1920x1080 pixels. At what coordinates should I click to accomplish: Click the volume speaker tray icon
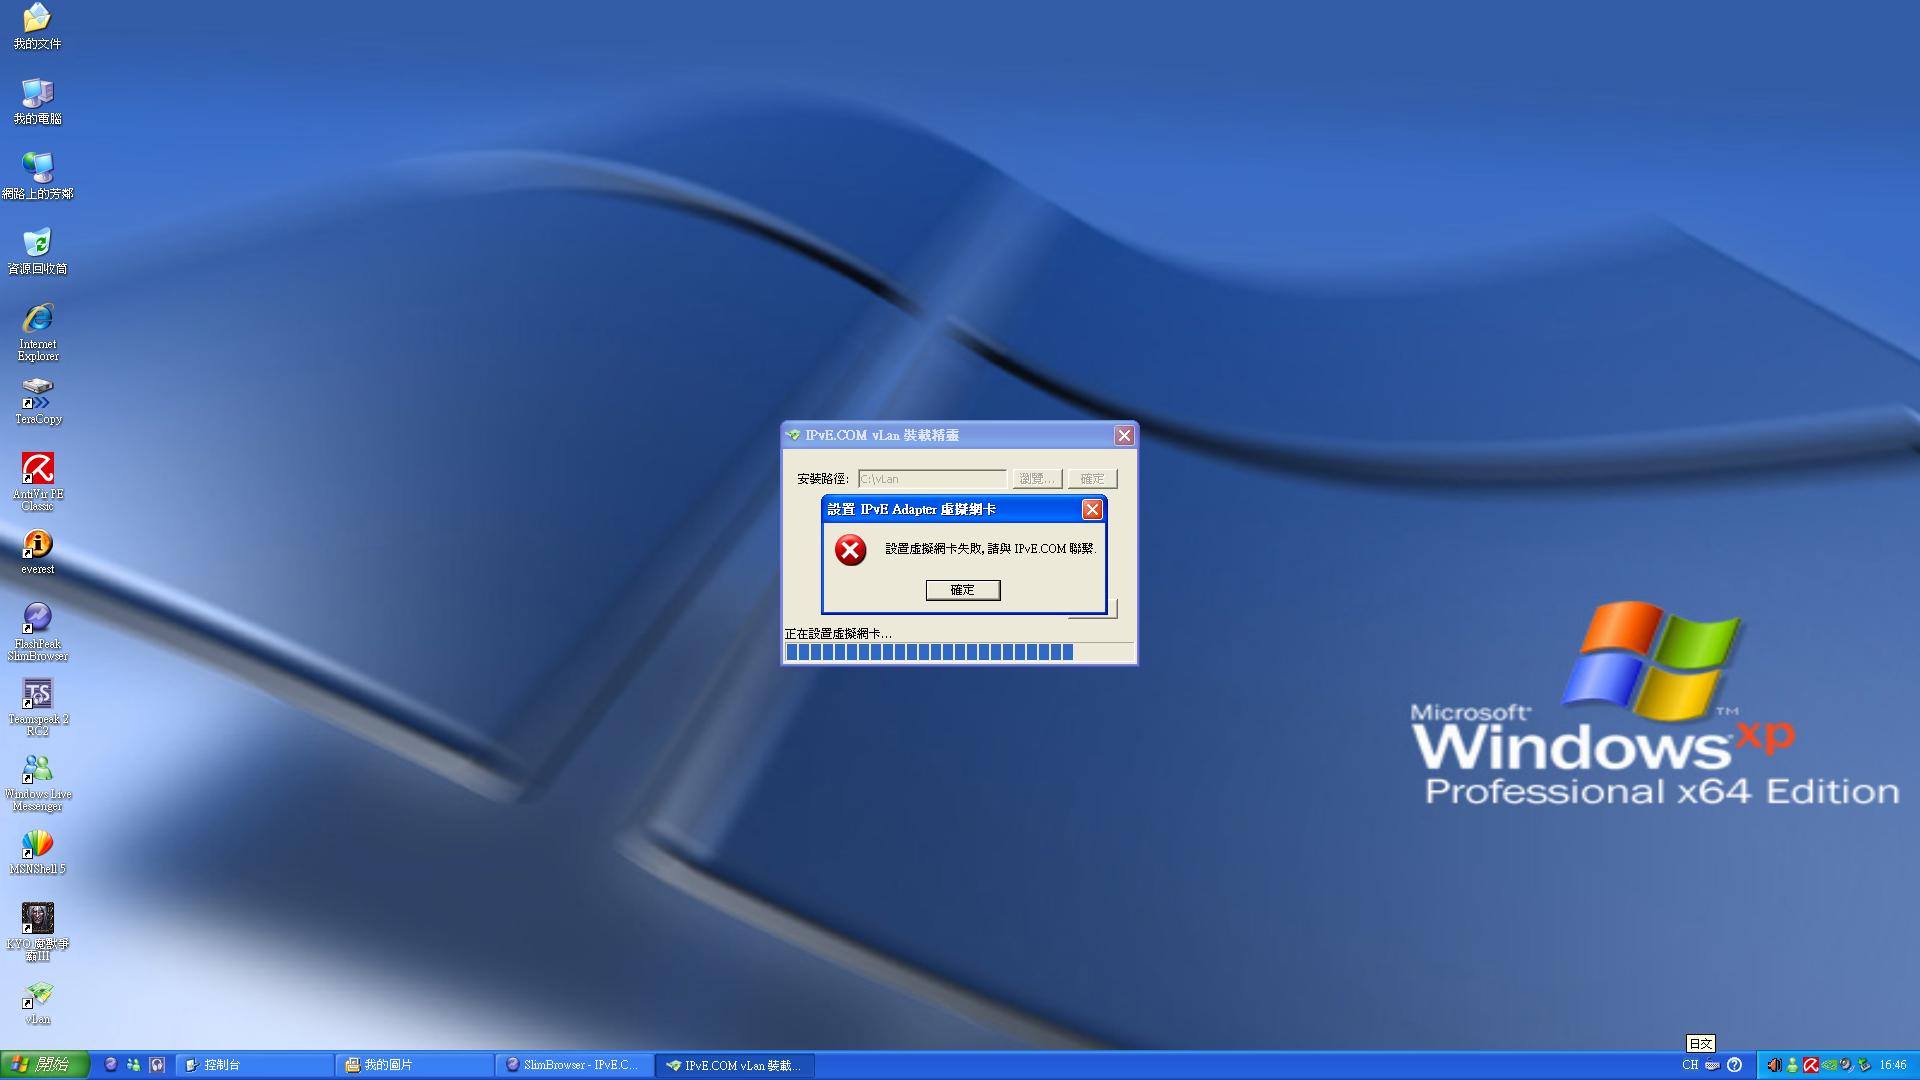(x=1773, y=1065)
